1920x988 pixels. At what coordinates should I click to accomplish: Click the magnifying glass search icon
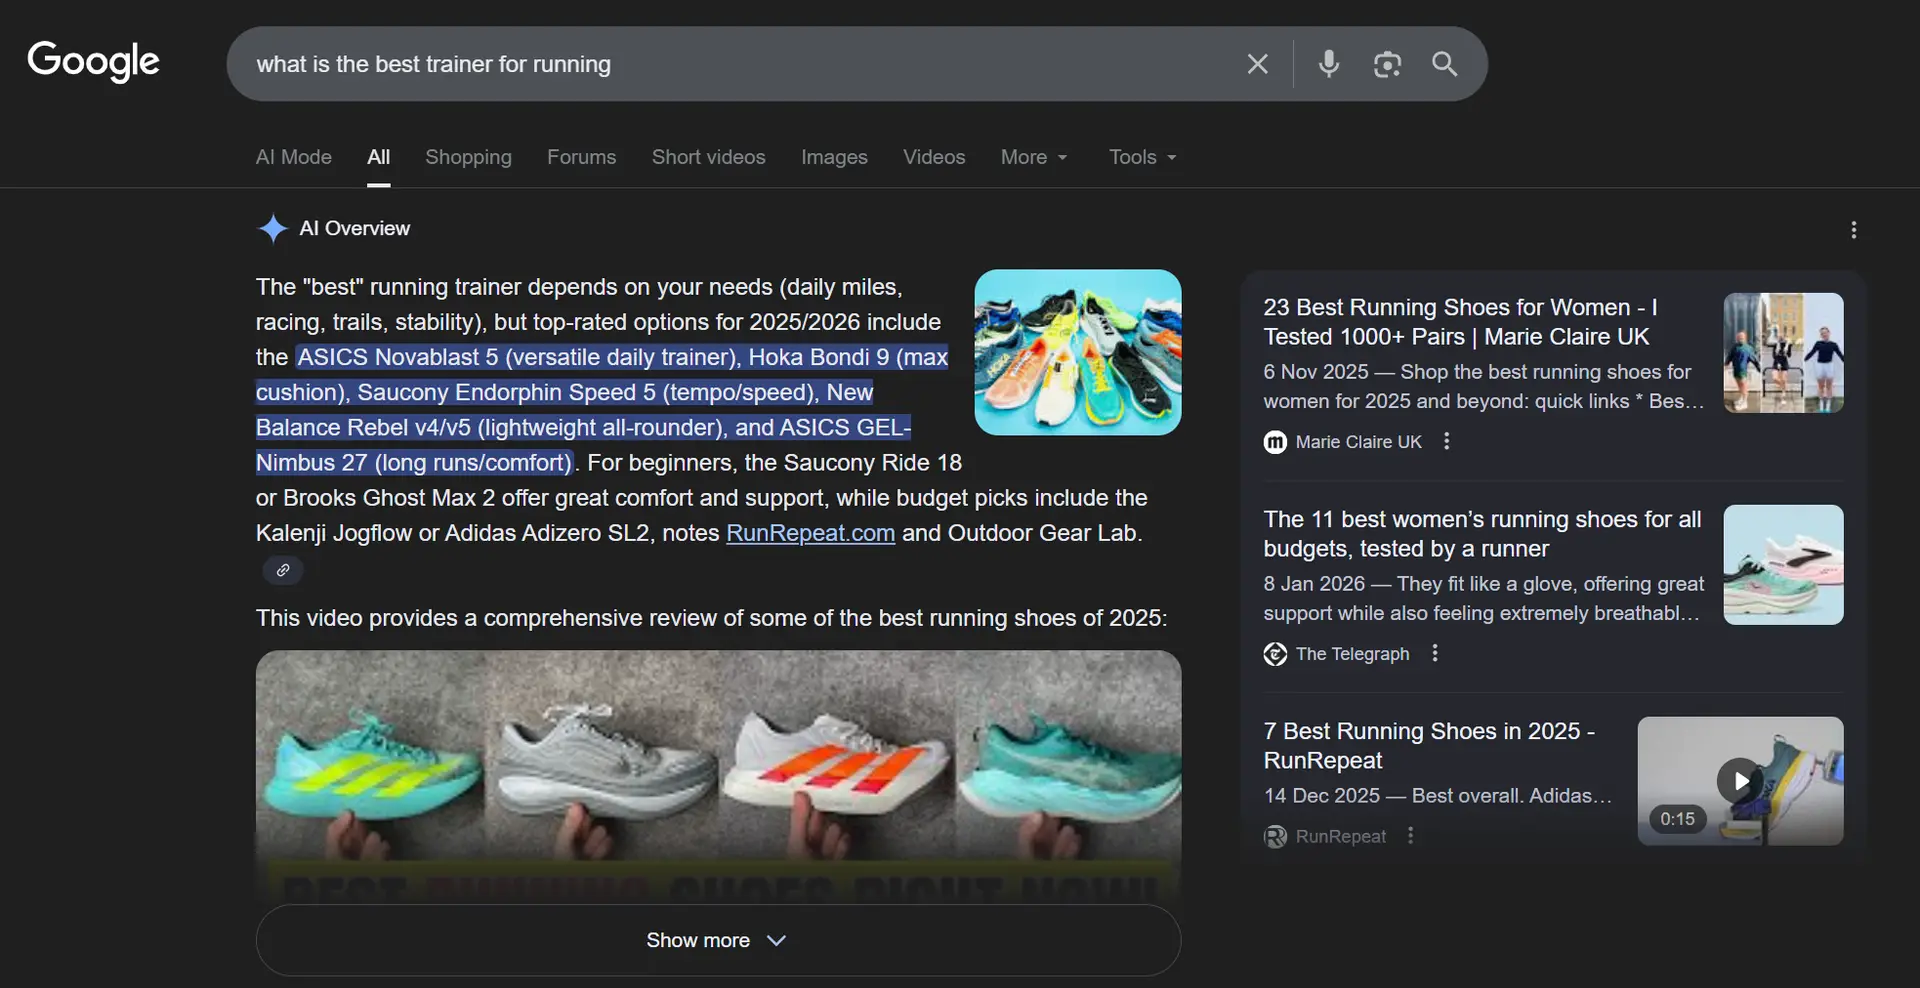point(1444,64)
